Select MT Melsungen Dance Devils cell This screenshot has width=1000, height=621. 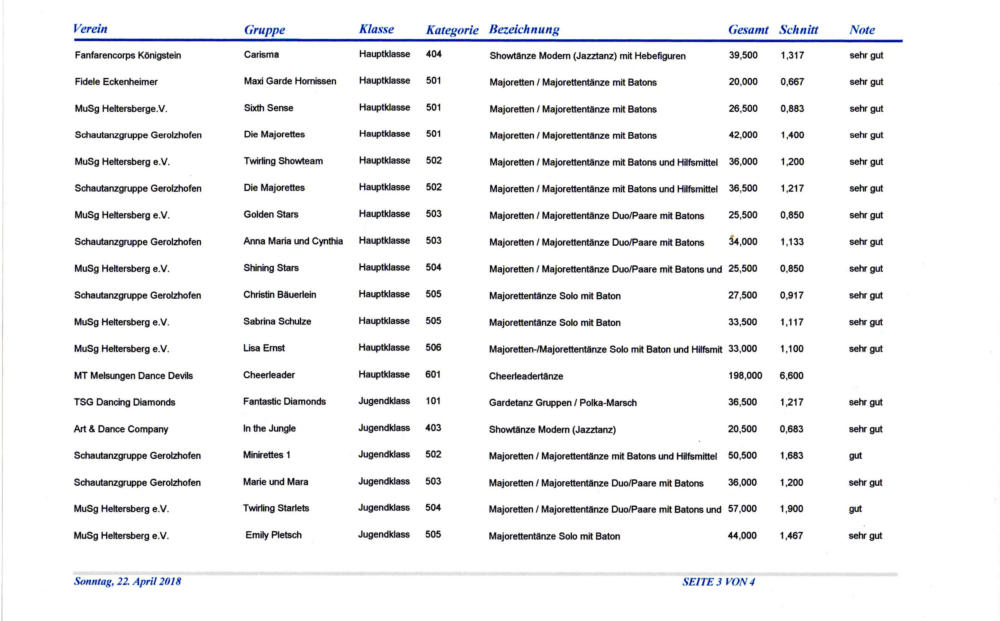pos(133,376)
